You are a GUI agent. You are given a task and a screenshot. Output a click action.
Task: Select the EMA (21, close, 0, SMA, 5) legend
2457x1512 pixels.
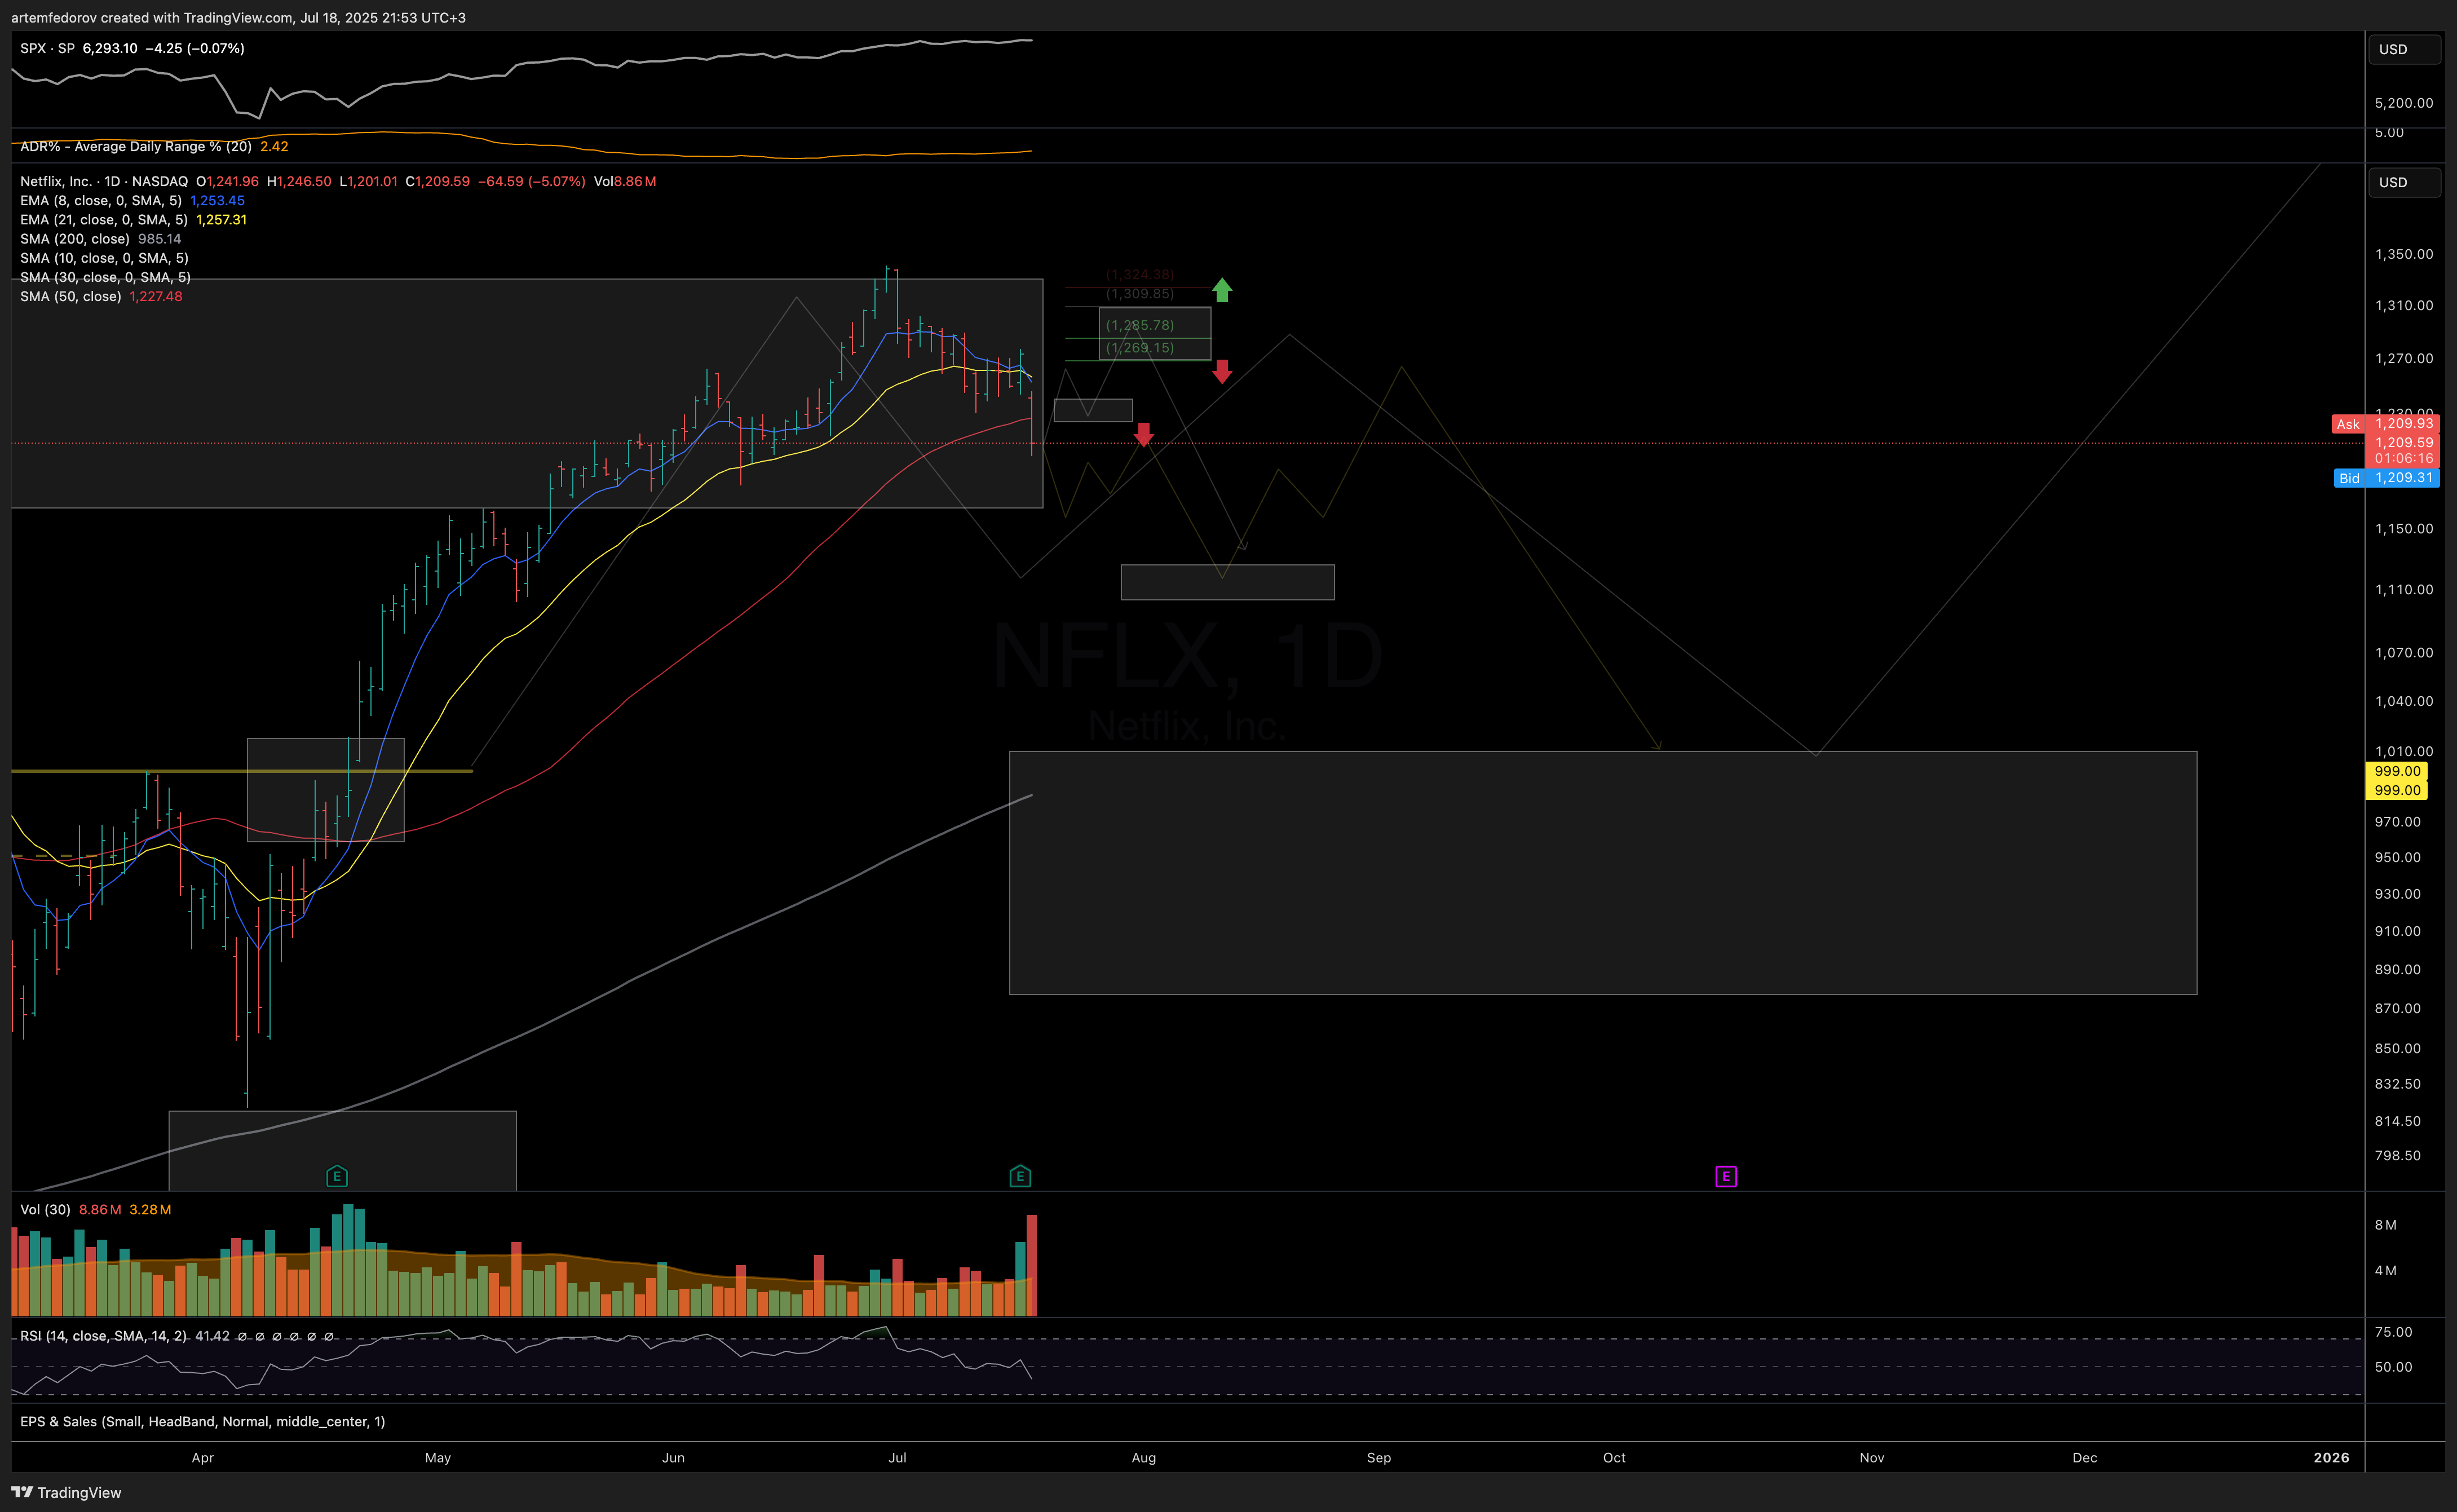click(104, 219)
